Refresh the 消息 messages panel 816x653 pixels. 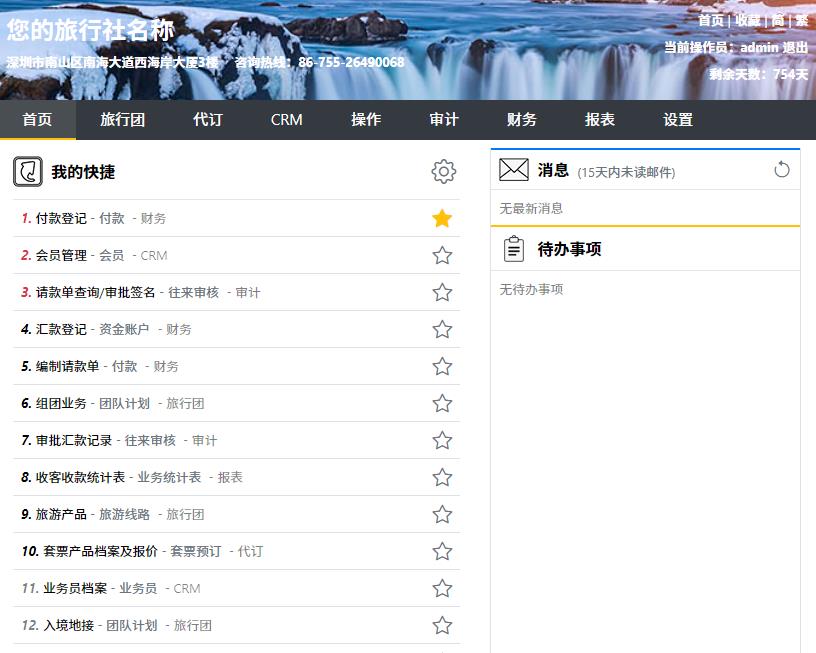tap(782, 170)
